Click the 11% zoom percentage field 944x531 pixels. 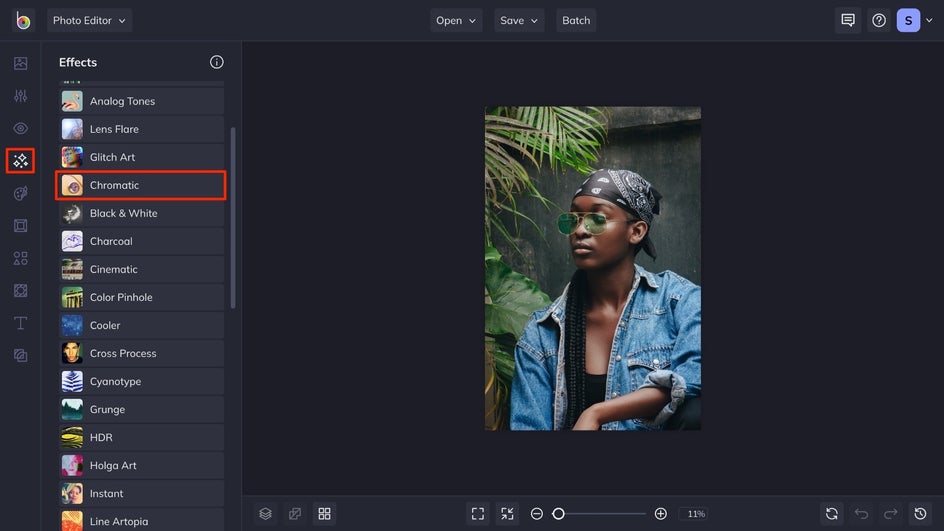click(x=696, y=514)
